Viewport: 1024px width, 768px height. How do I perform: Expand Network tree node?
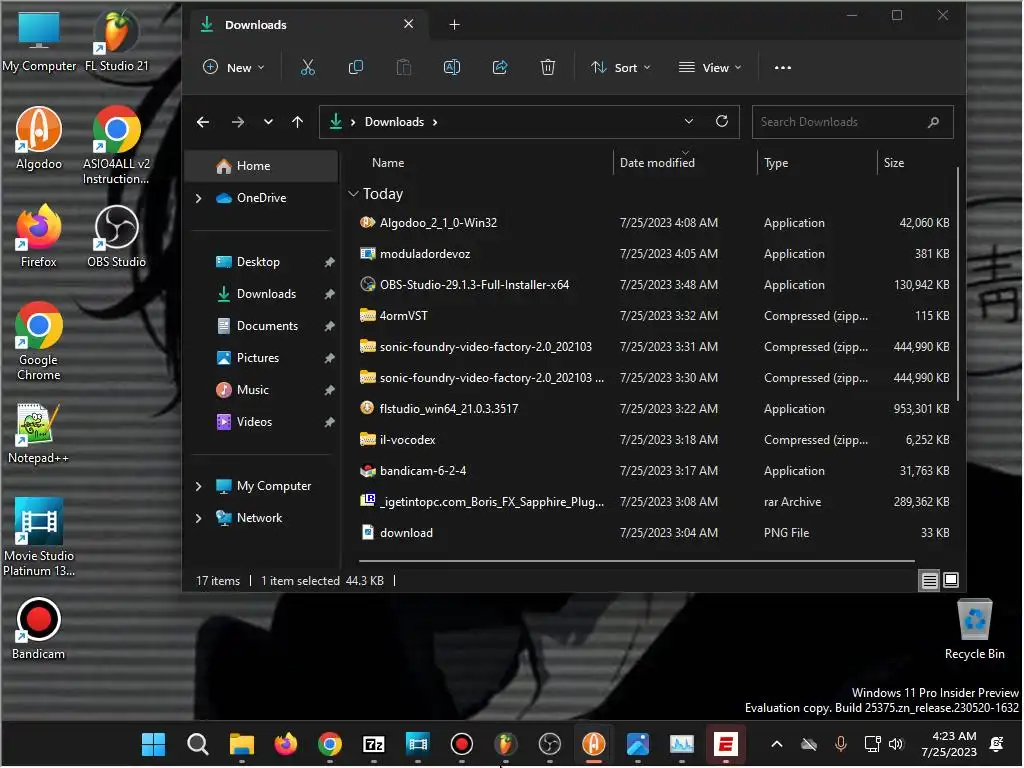pyautogui.click(x=199, y=518)
